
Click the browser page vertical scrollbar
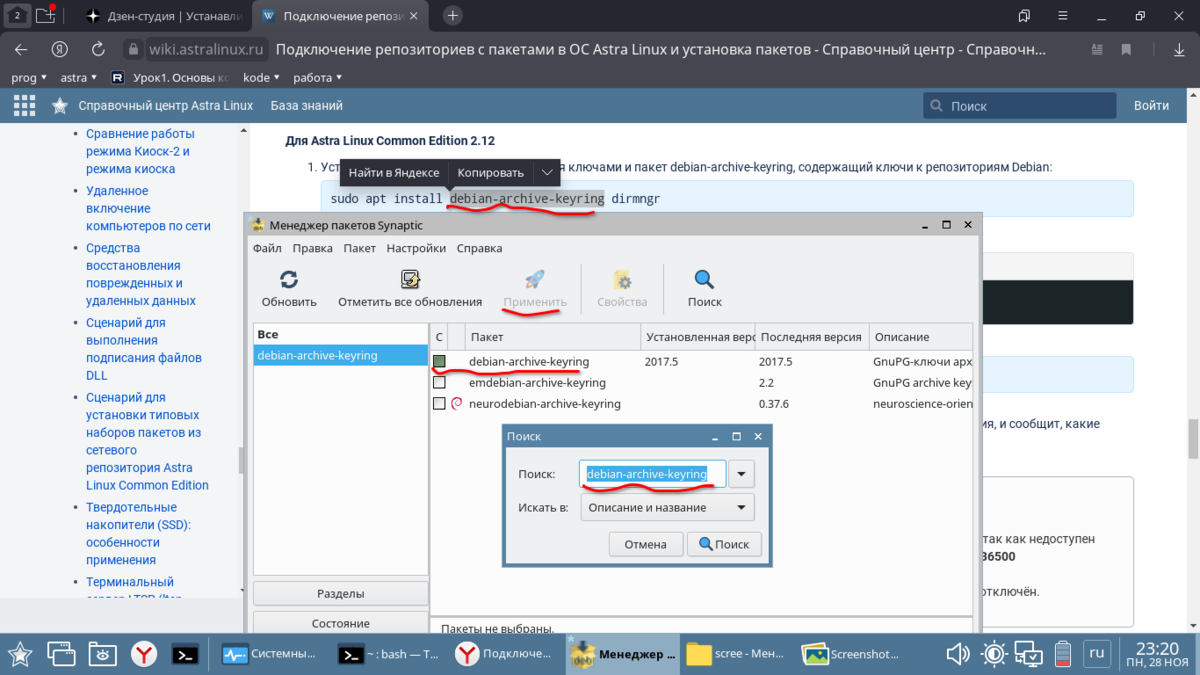1192,437
